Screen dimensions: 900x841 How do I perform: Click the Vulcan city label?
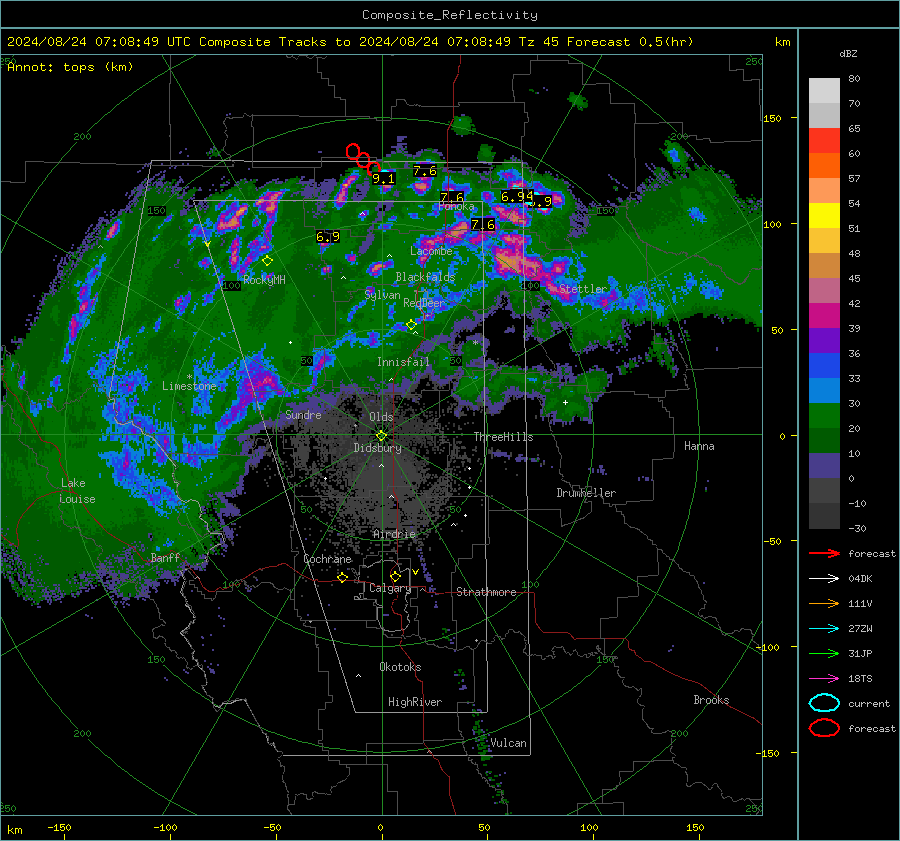pos(508,743)
